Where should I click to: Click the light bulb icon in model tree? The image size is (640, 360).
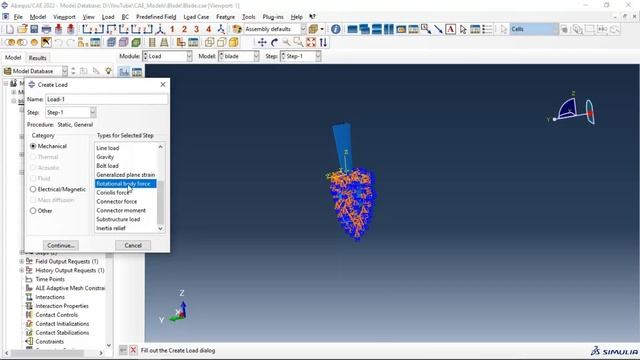click(108, 71)
